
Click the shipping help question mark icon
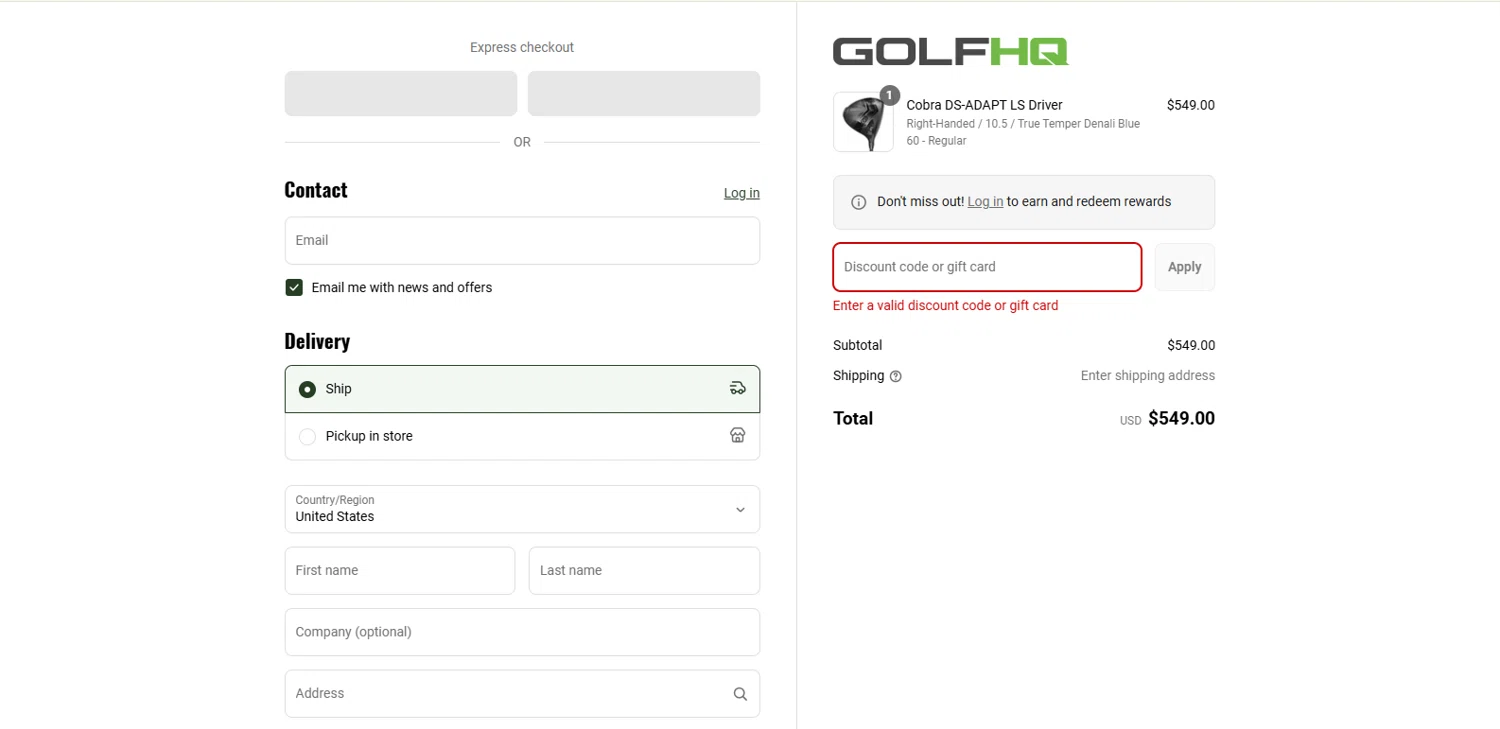point(896,377)
